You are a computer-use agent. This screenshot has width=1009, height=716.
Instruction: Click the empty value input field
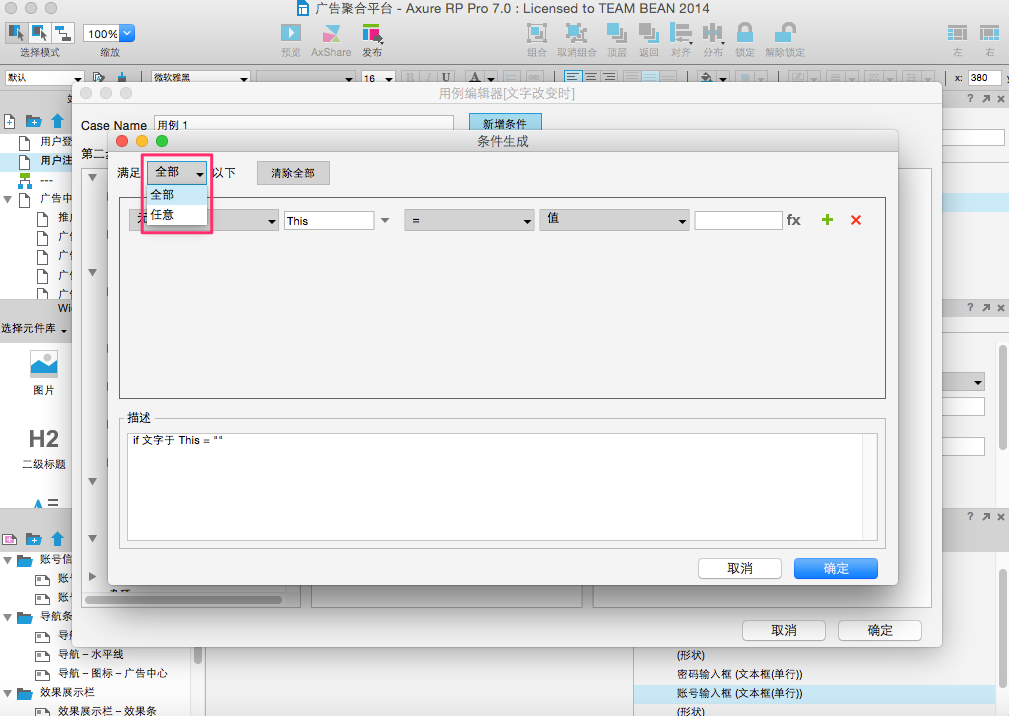click(x=738, y=220)
